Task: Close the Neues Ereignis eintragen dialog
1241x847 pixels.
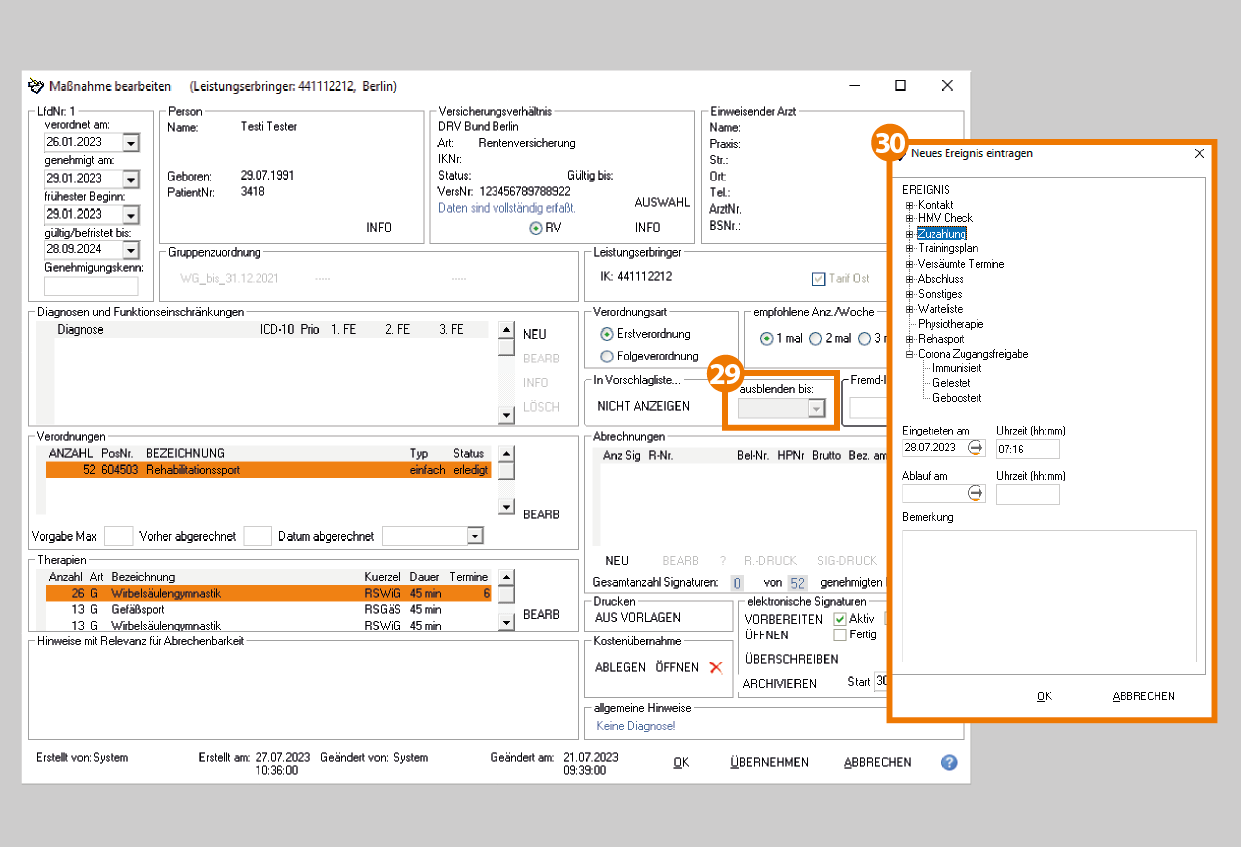Action: [x=1199, y=154]
